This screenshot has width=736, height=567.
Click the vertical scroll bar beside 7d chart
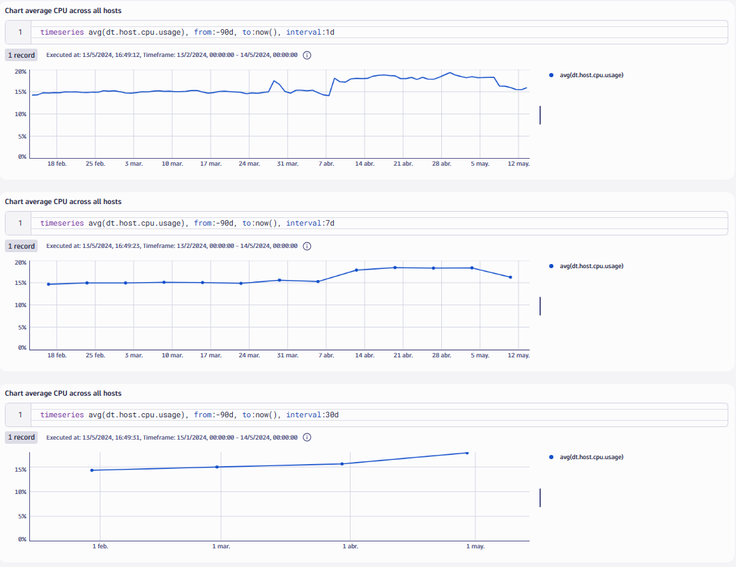(540, 306)
